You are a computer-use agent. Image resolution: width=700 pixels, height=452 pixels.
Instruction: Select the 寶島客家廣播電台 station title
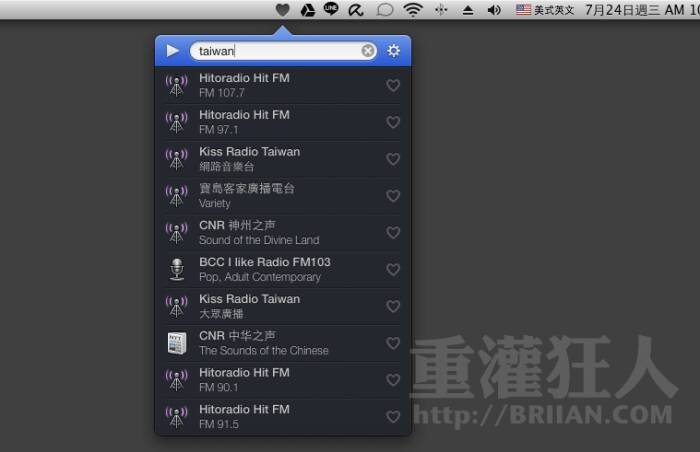pyautogui.click(x=247, y=188)
